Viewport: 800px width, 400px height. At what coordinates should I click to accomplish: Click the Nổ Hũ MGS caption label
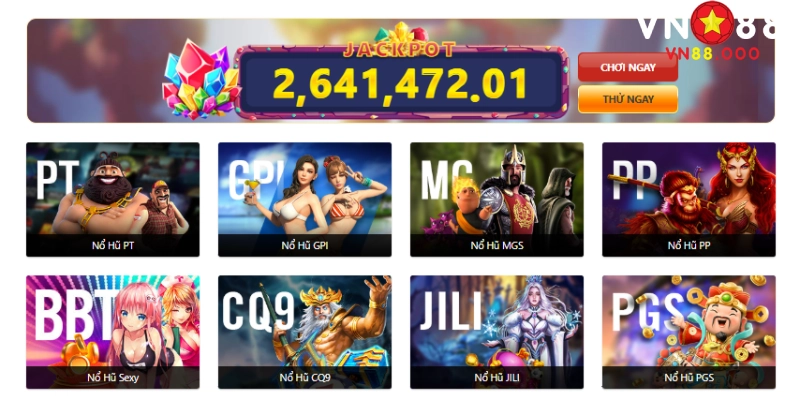coord(496,245)
